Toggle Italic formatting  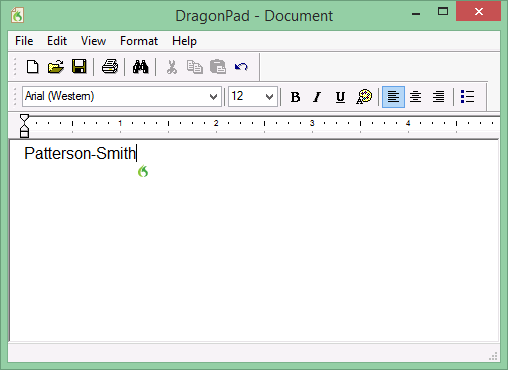tap(317, 97)
